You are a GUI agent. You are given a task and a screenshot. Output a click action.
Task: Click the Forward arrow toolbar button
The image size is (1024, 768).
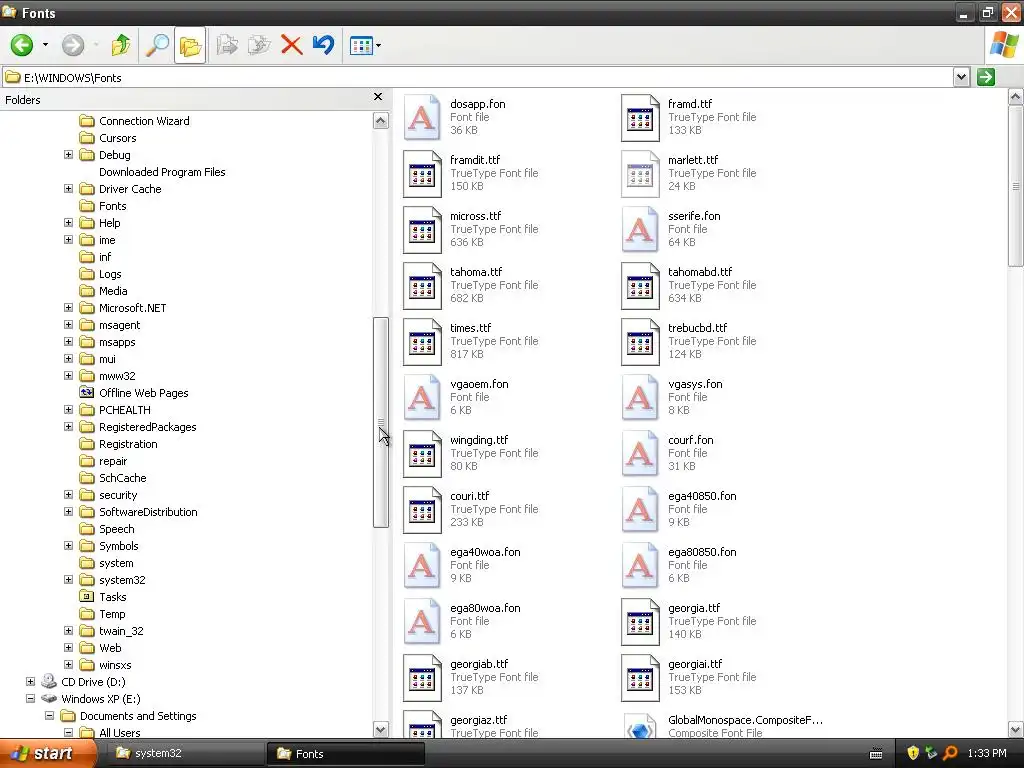[72, 45]
